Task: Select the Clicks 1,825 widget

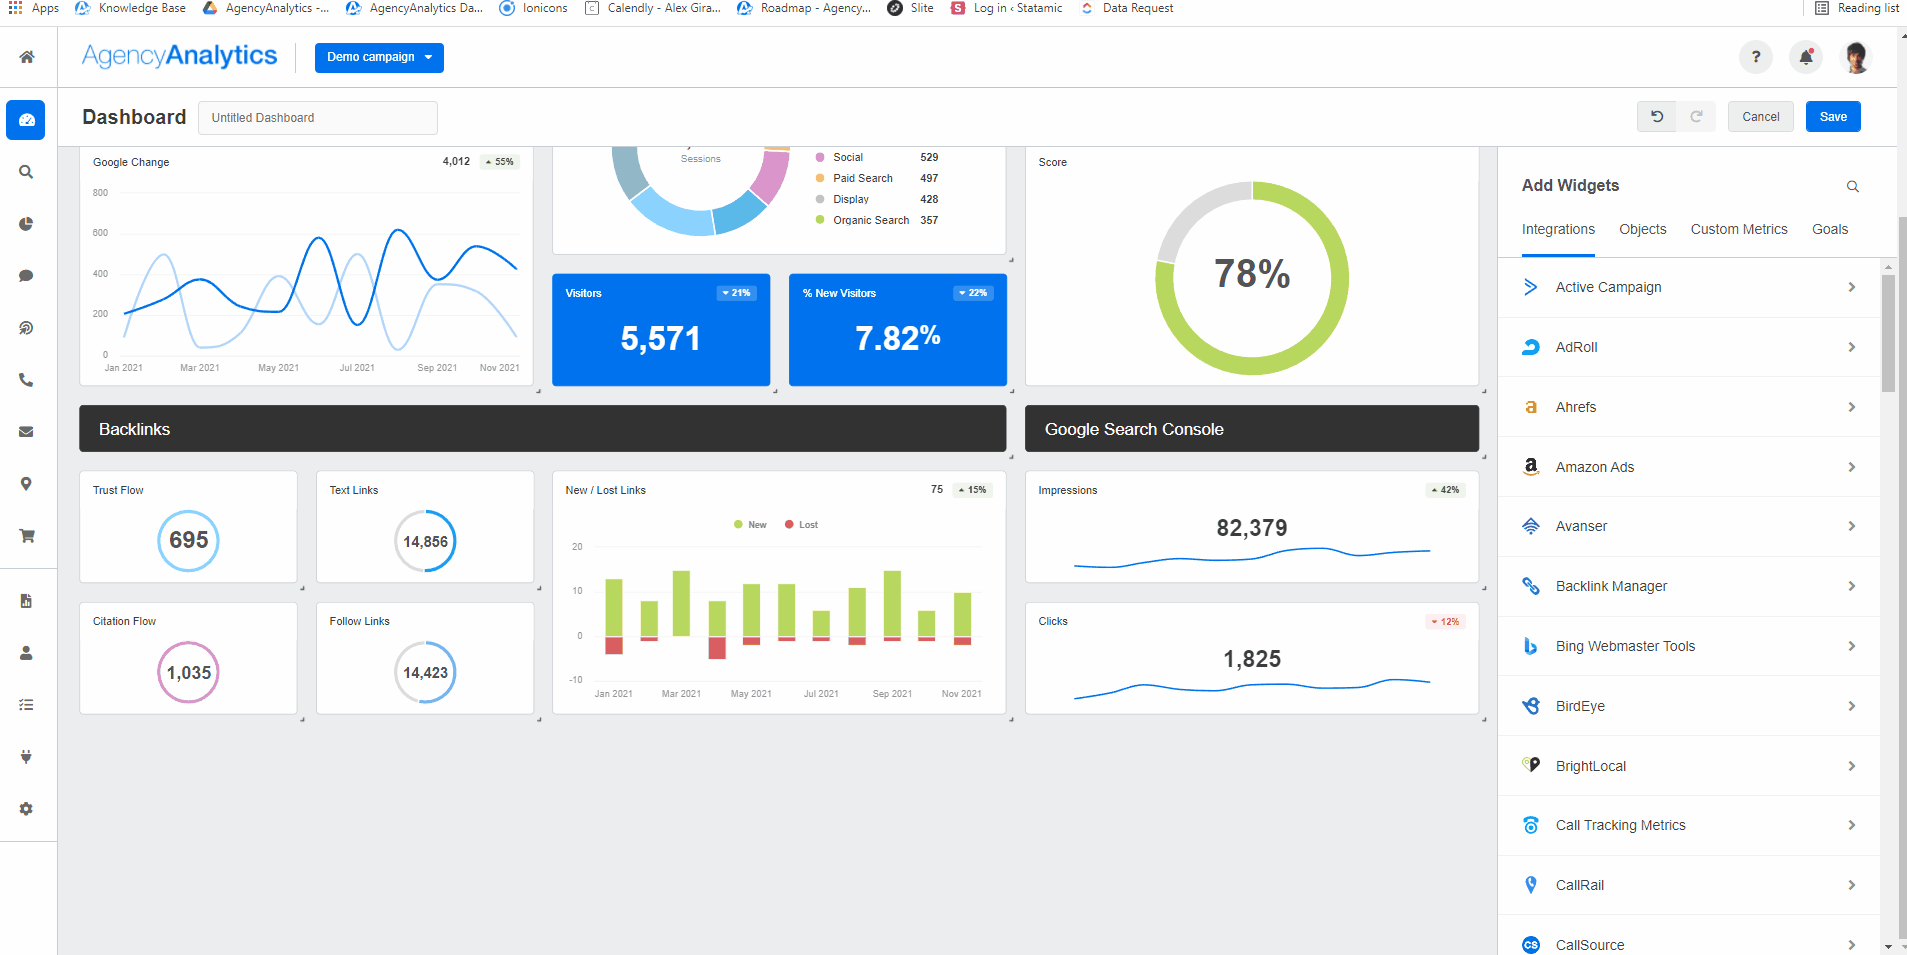Action: coord(1252,658)
